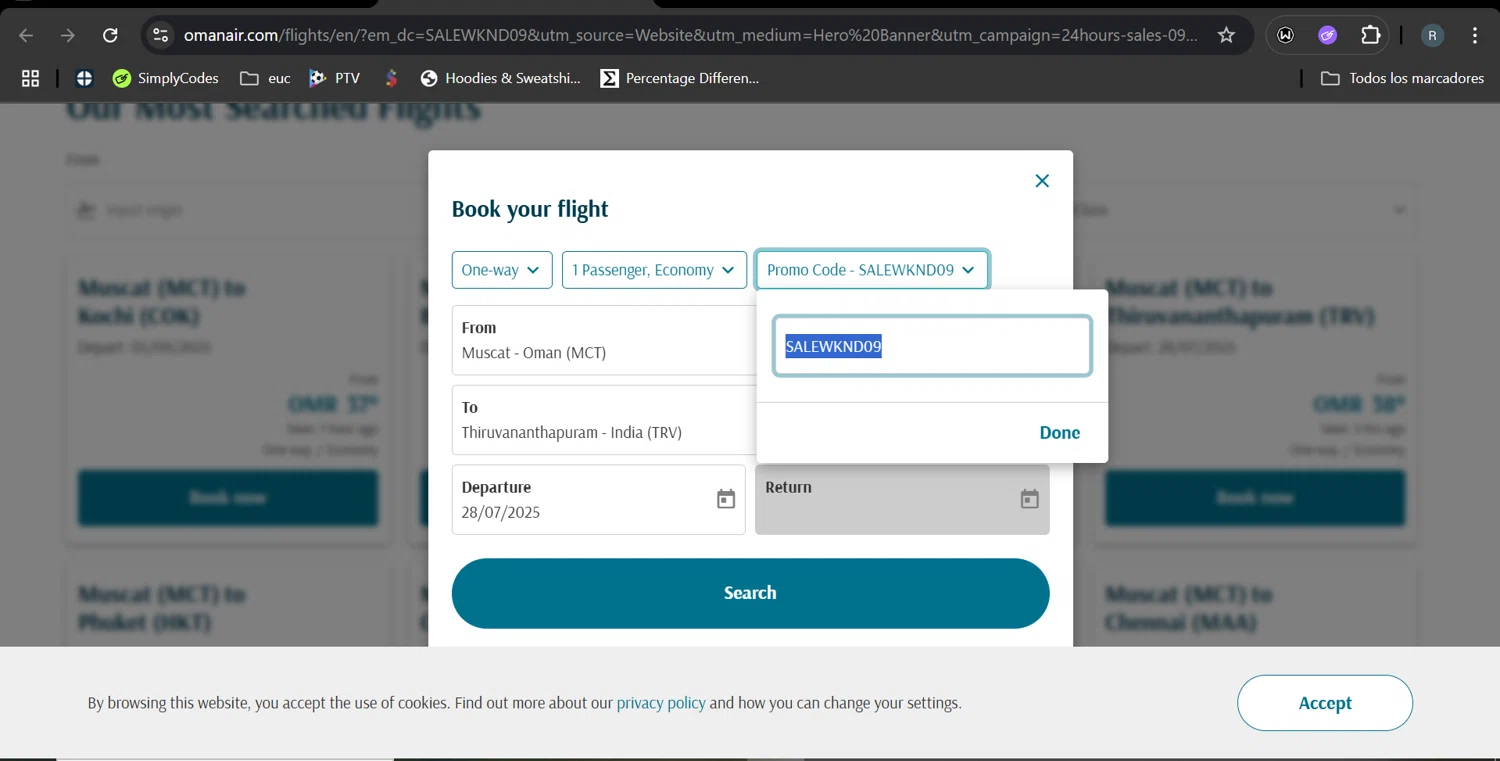The width and height of the screenshot is (1500, 761).
Task: Open the One-way trip type dropdown
Action: (x=502, y=270)
